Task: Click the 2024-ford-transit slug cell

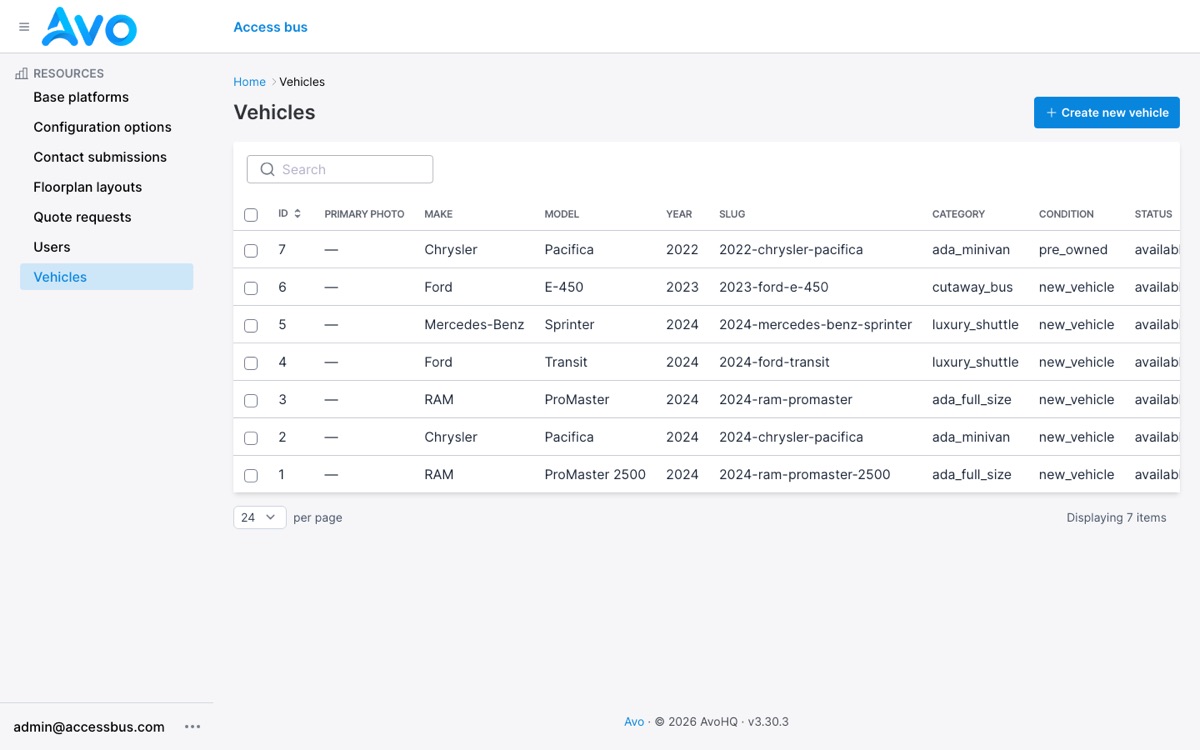Action: 774,362
